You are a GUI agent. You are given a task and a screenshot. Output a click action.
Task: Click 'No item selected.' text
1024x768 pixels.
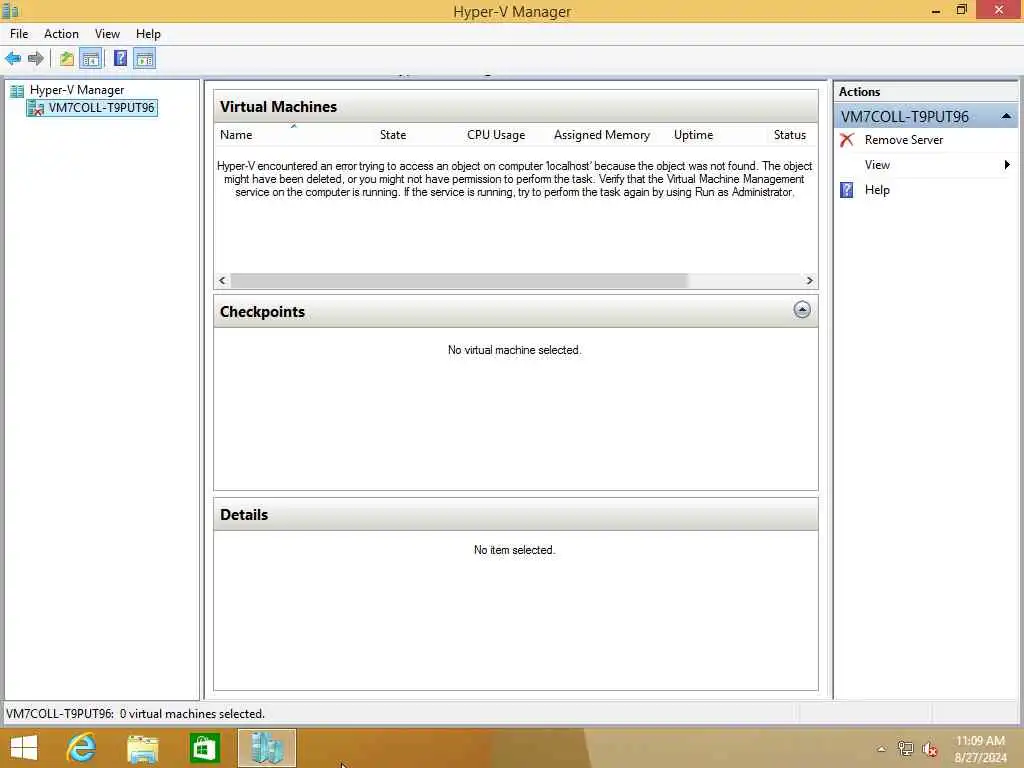click(x=515, y=550)
